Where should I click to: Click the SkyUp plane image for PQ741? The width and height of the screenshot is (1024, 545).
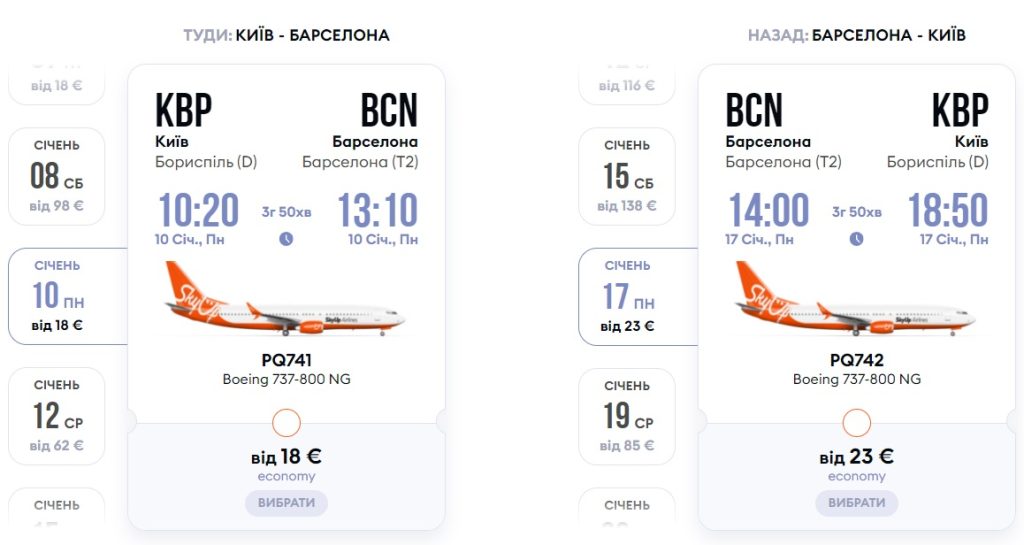(x=286, y=299)
